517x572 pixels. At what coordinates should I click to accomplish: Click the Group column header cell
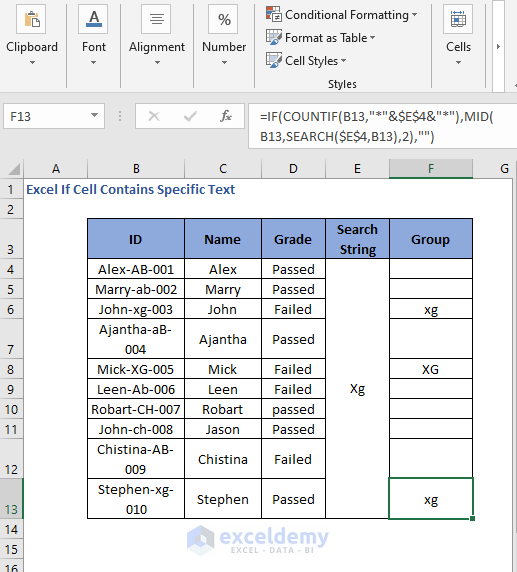431,239
